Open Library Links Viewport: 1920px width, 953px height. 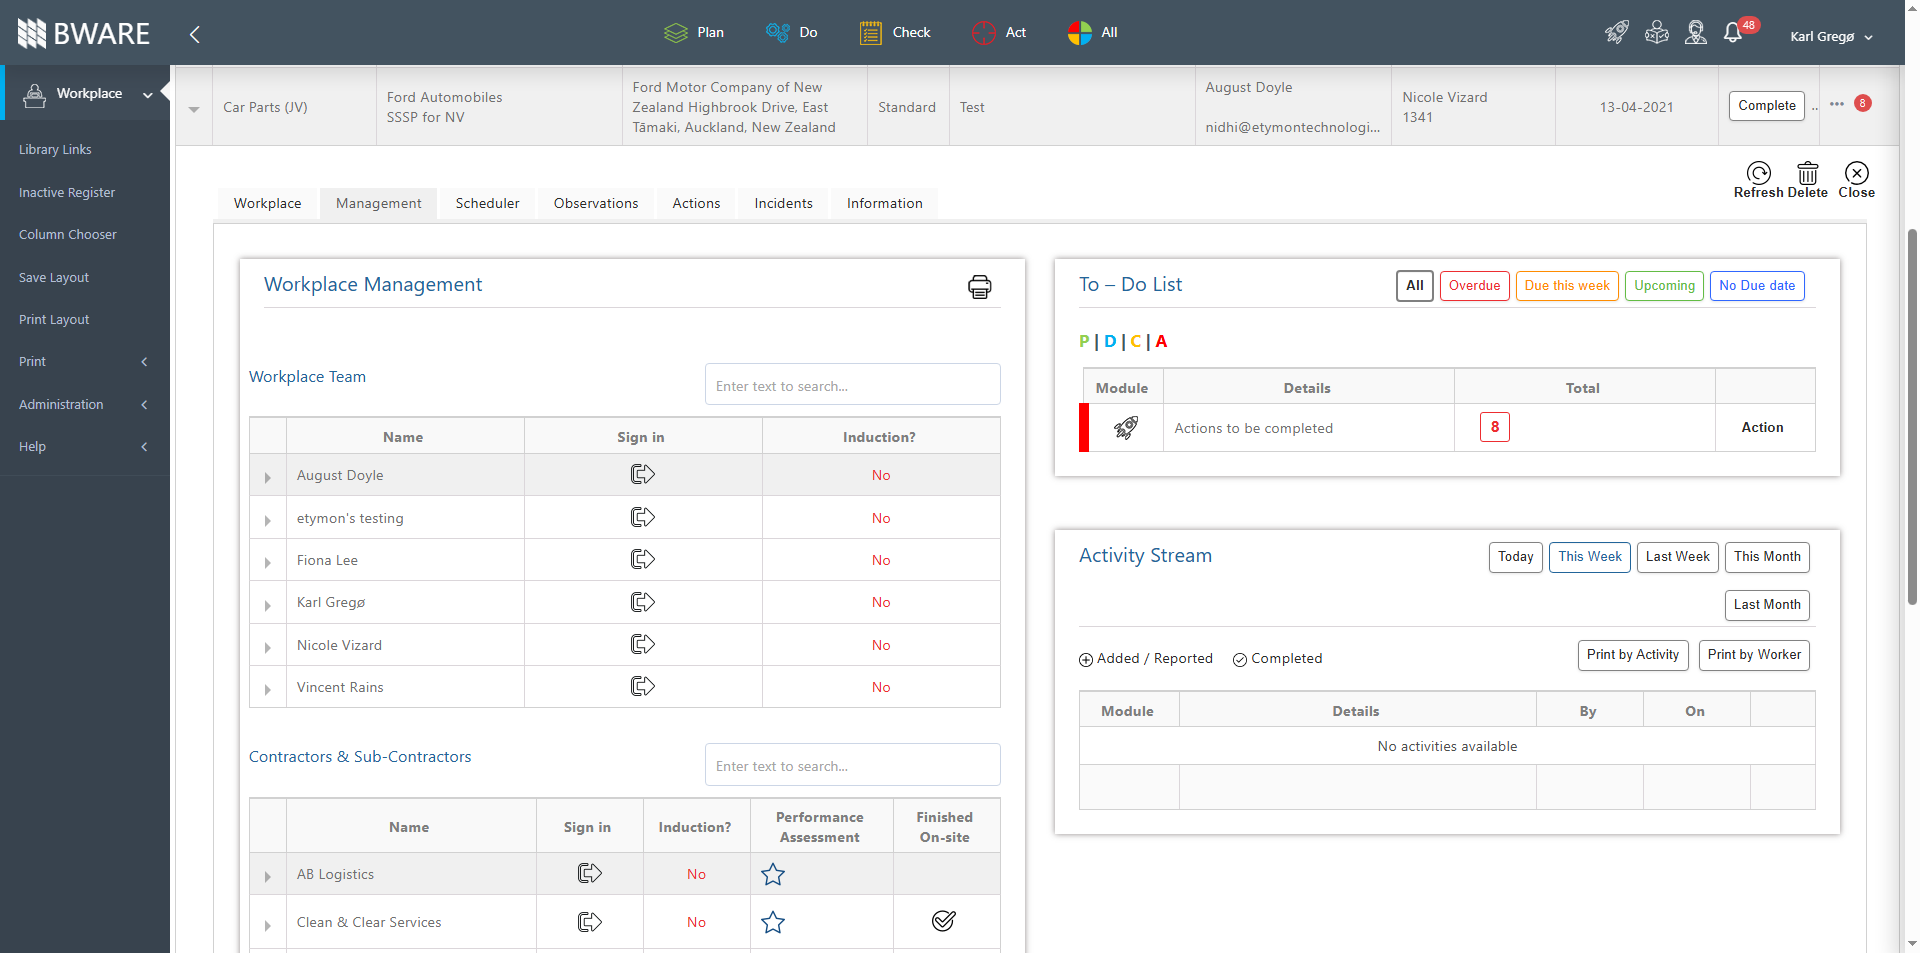coord(55,150)
